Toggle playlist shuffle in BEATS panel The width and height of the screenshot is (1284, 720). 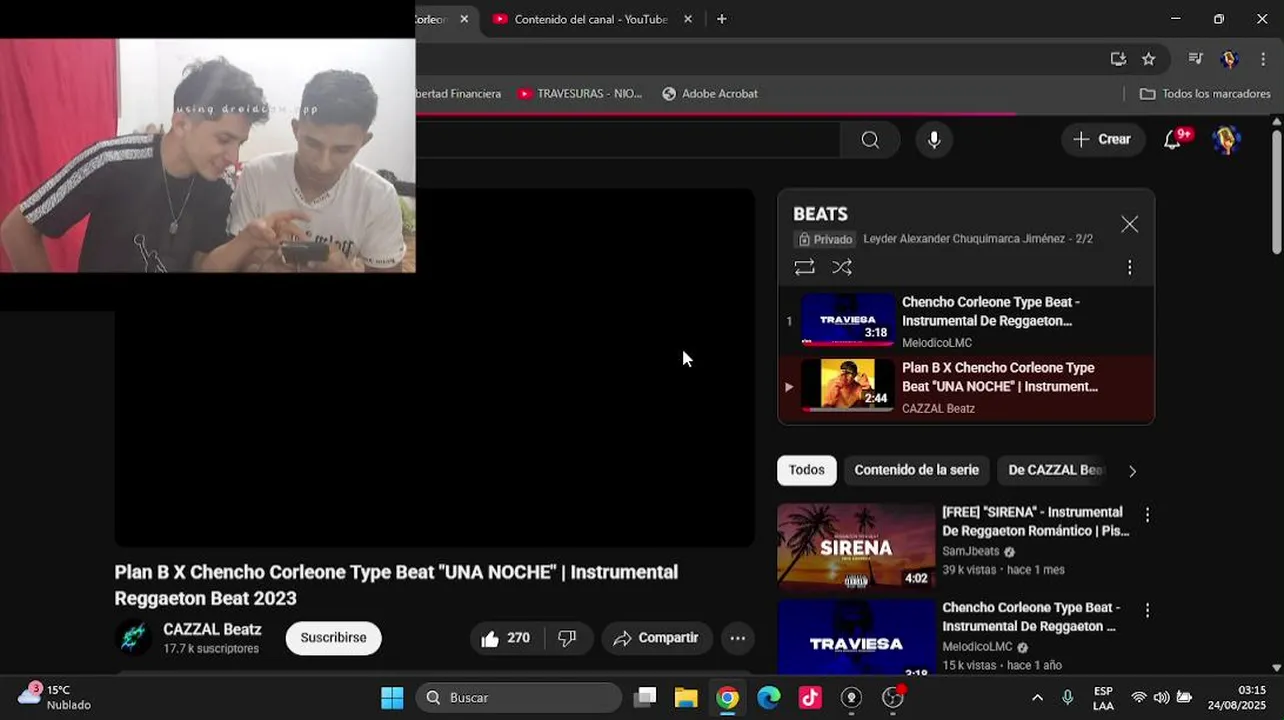pos(842,267)
